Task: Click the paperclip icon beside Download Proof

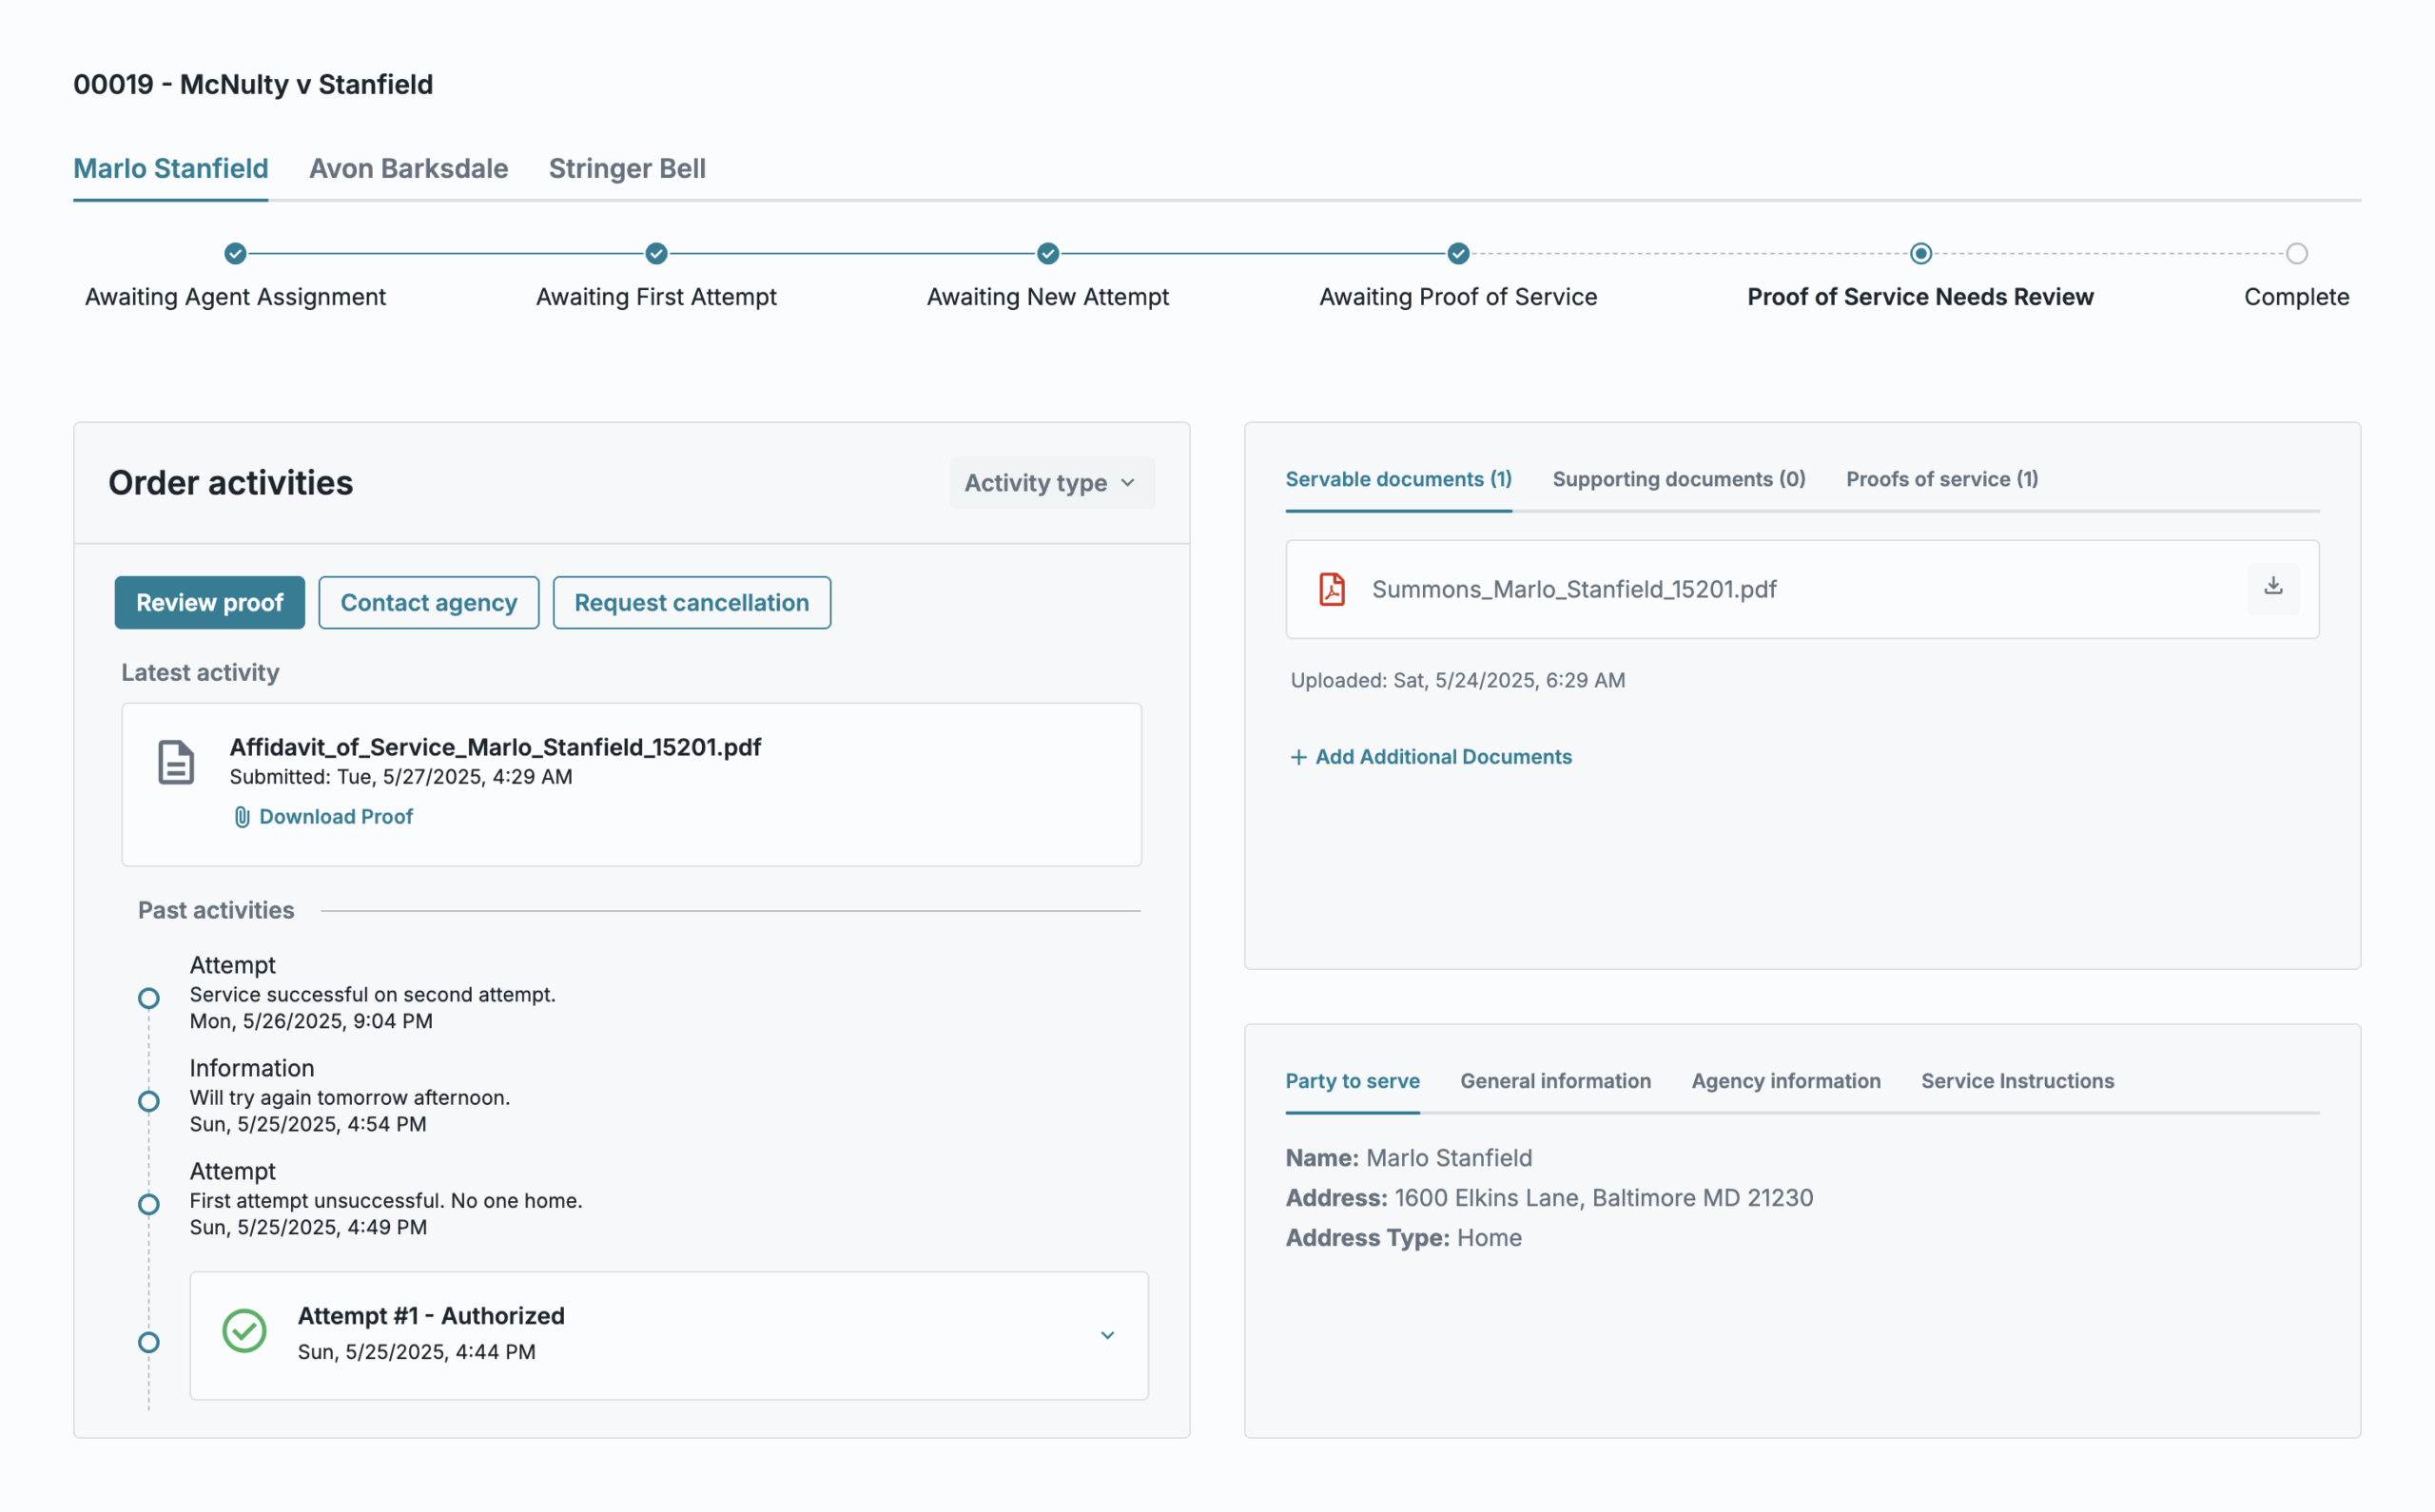Action: 242,817
